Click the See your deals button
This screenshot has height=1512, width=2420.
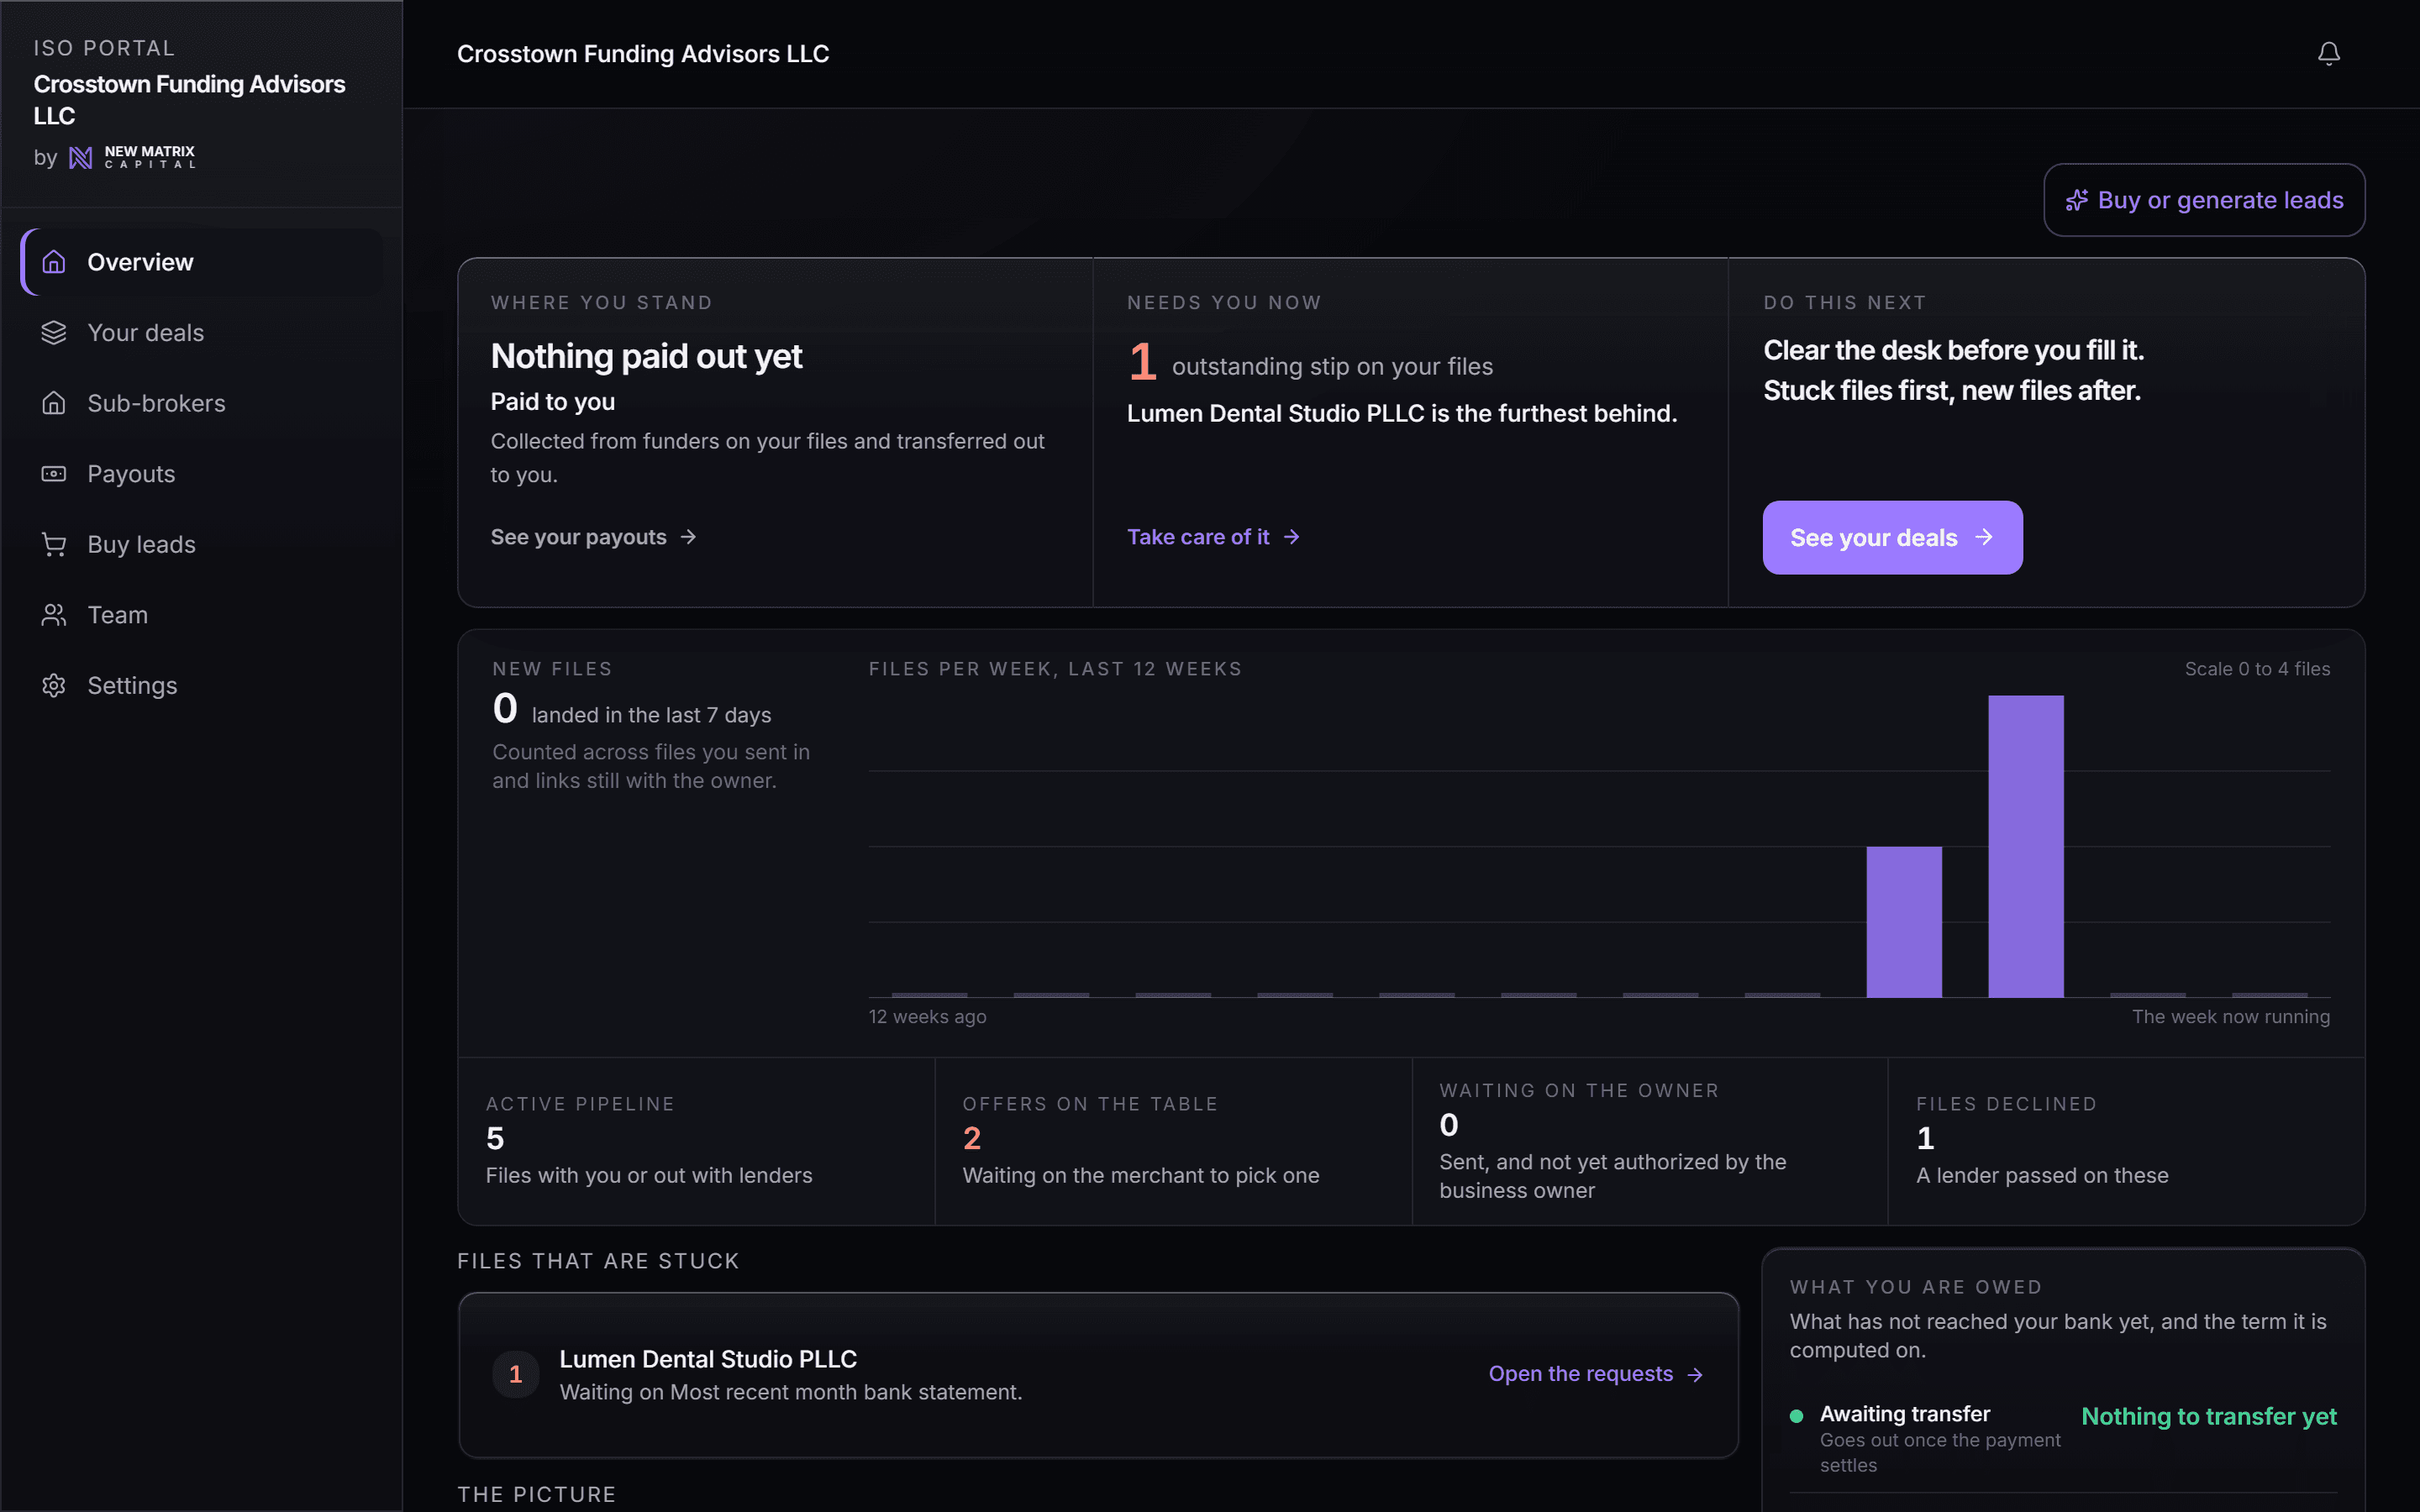[x=1892, y=537]
